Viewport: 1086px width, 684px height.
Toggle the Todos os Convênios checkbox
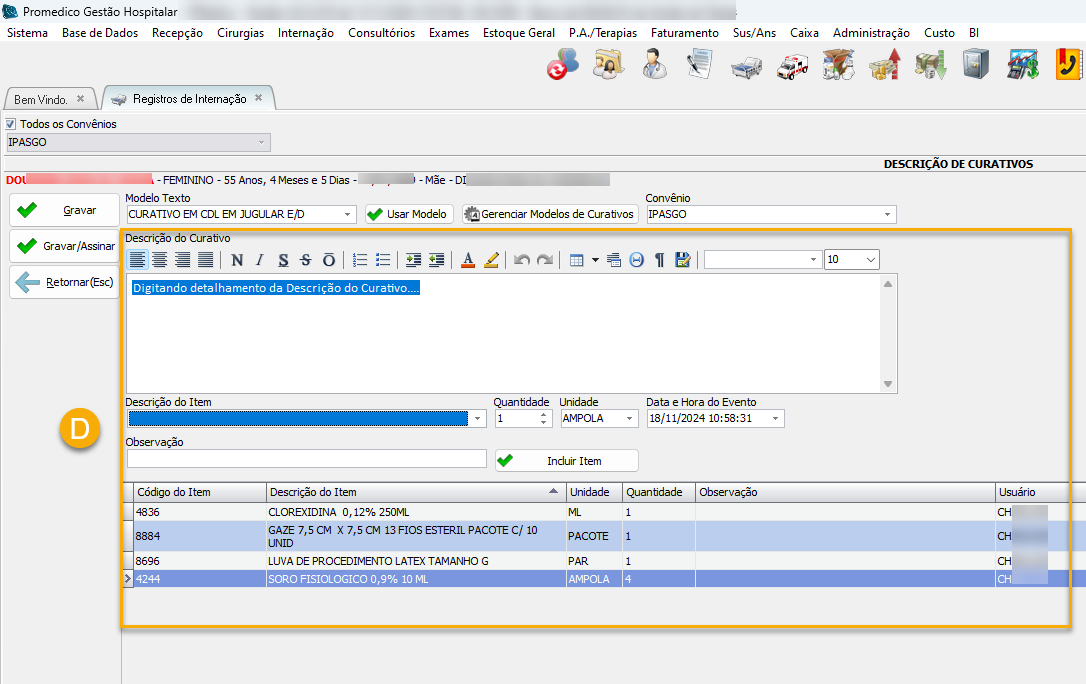click(12, 124)
